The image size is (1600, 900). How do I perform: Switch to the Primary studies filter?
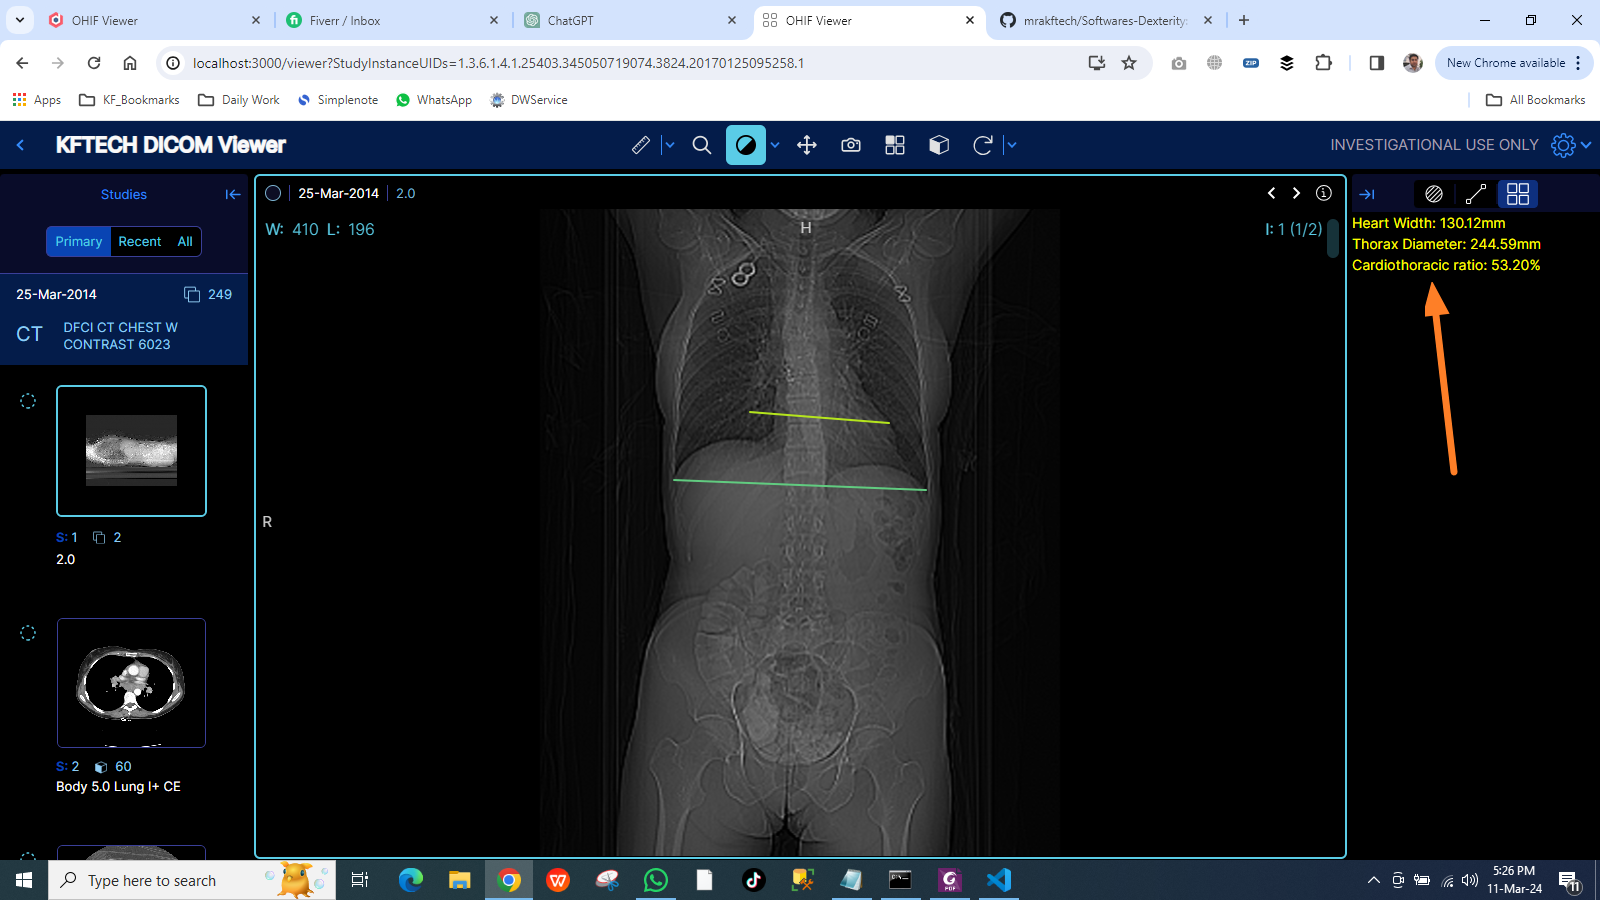tap(78, 241)
